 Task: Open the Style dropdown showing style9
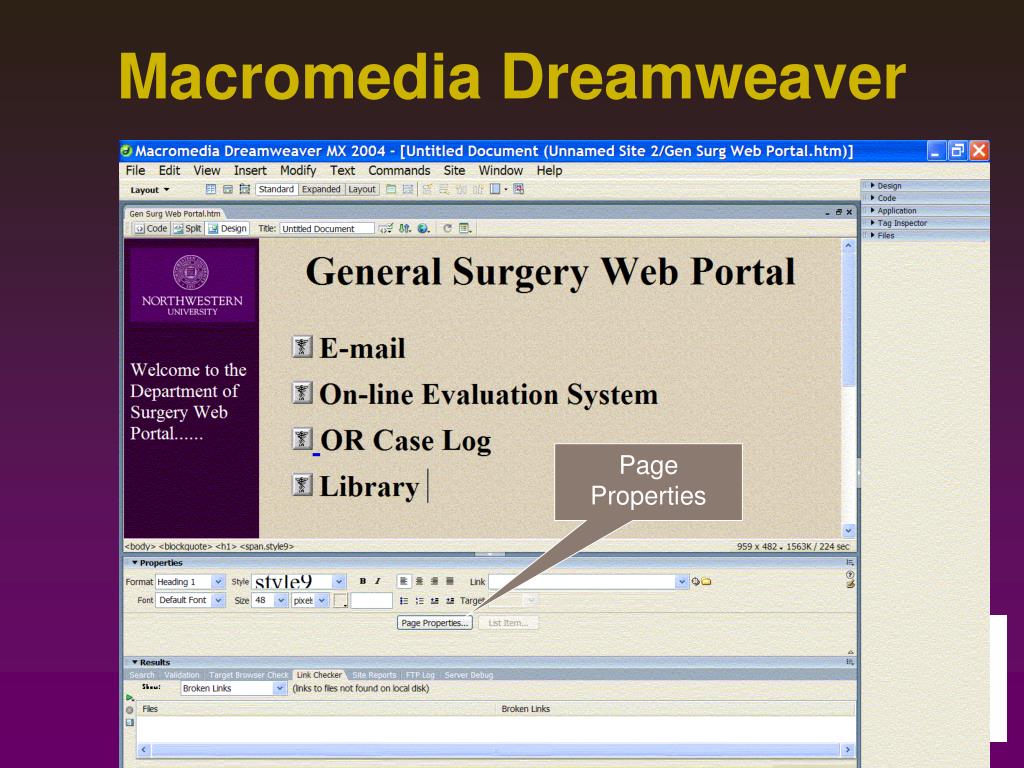(x=338, y=581)
